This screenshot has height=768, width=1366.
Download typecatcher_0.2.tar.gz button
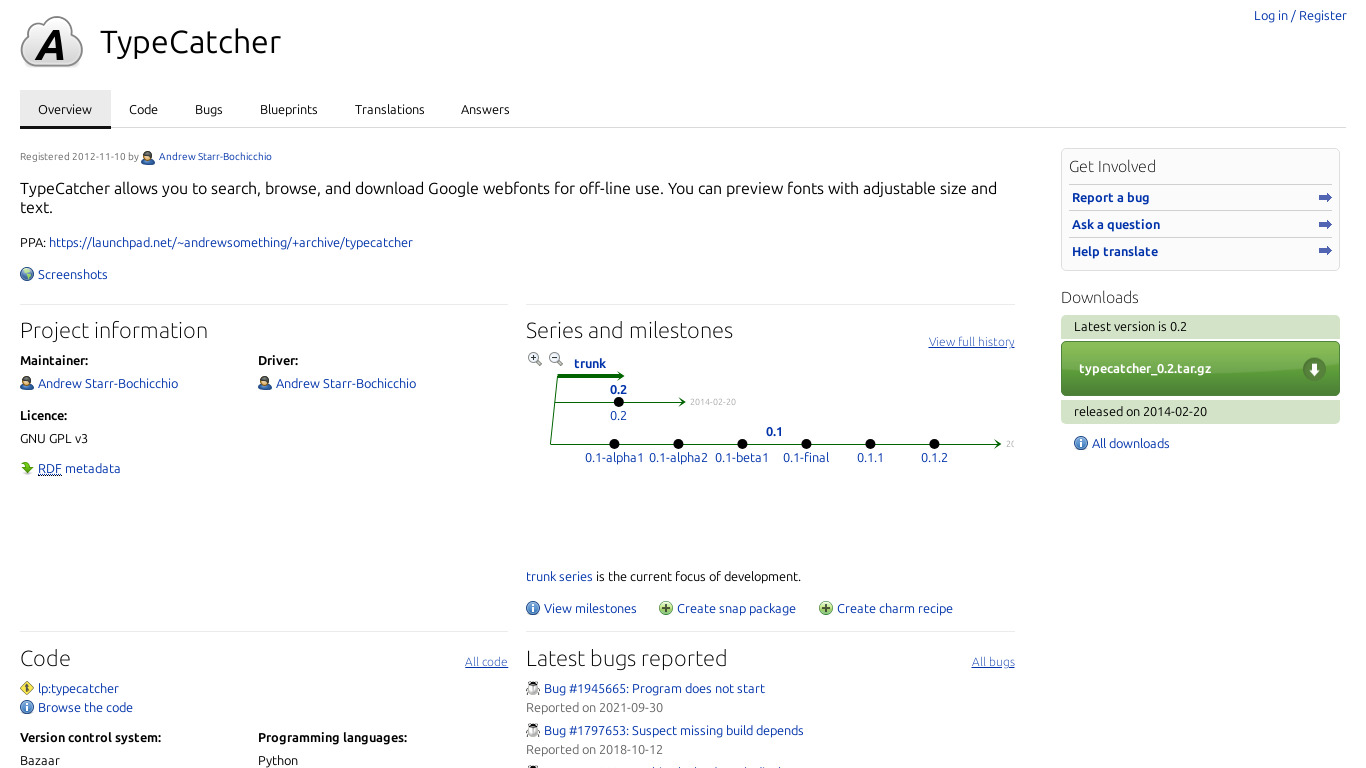point(1200,369)
